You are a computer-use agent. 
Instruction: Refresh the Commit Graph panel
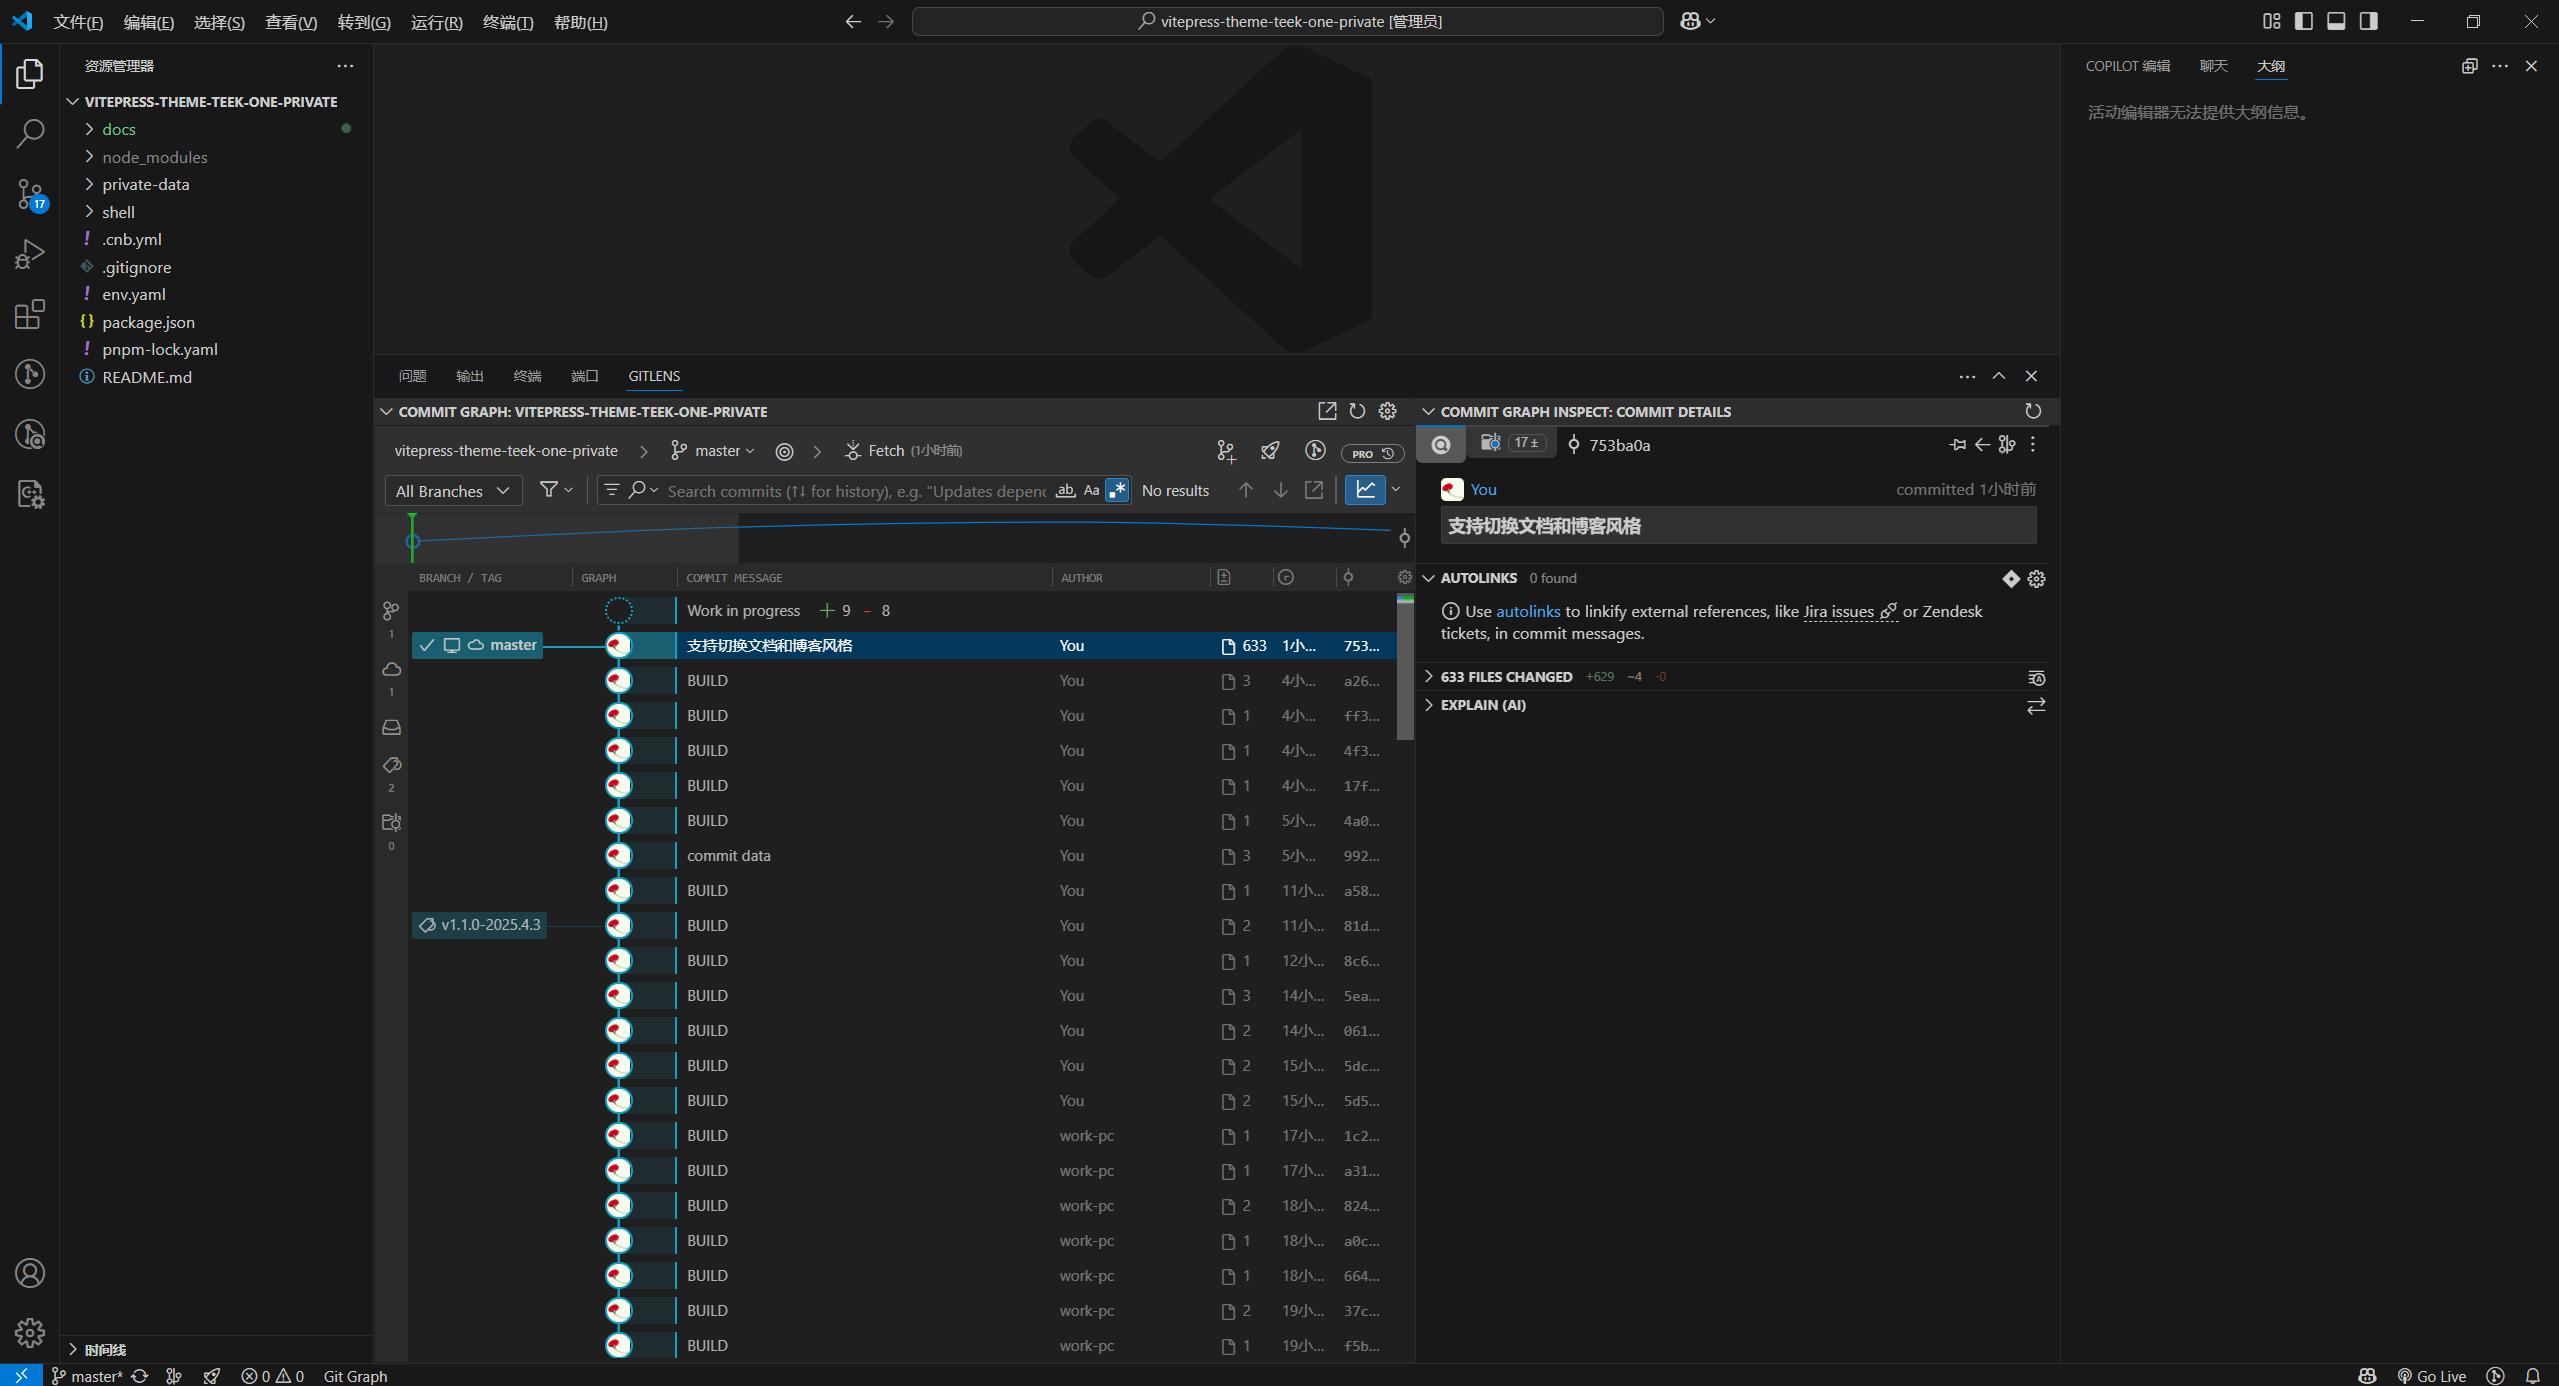(1357, 411)
